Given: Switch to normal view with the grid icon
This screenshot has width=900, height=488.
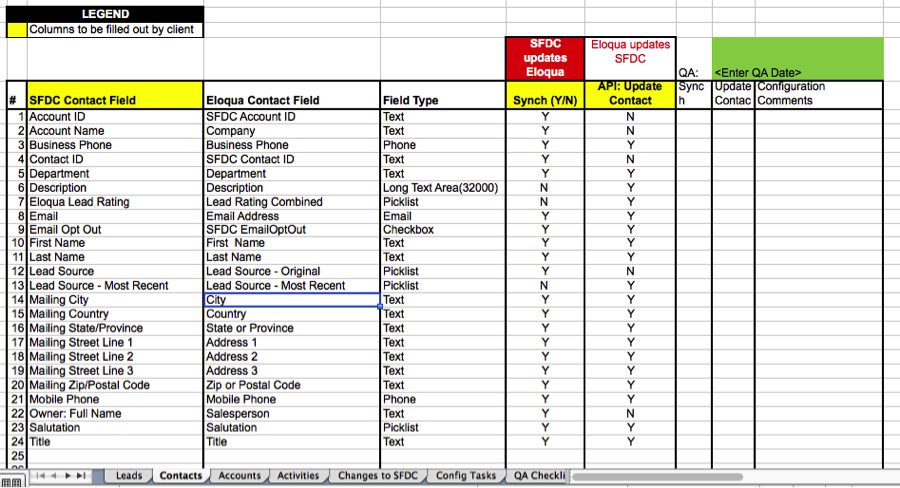Looking at the screenshot, I should coord(13,483).
